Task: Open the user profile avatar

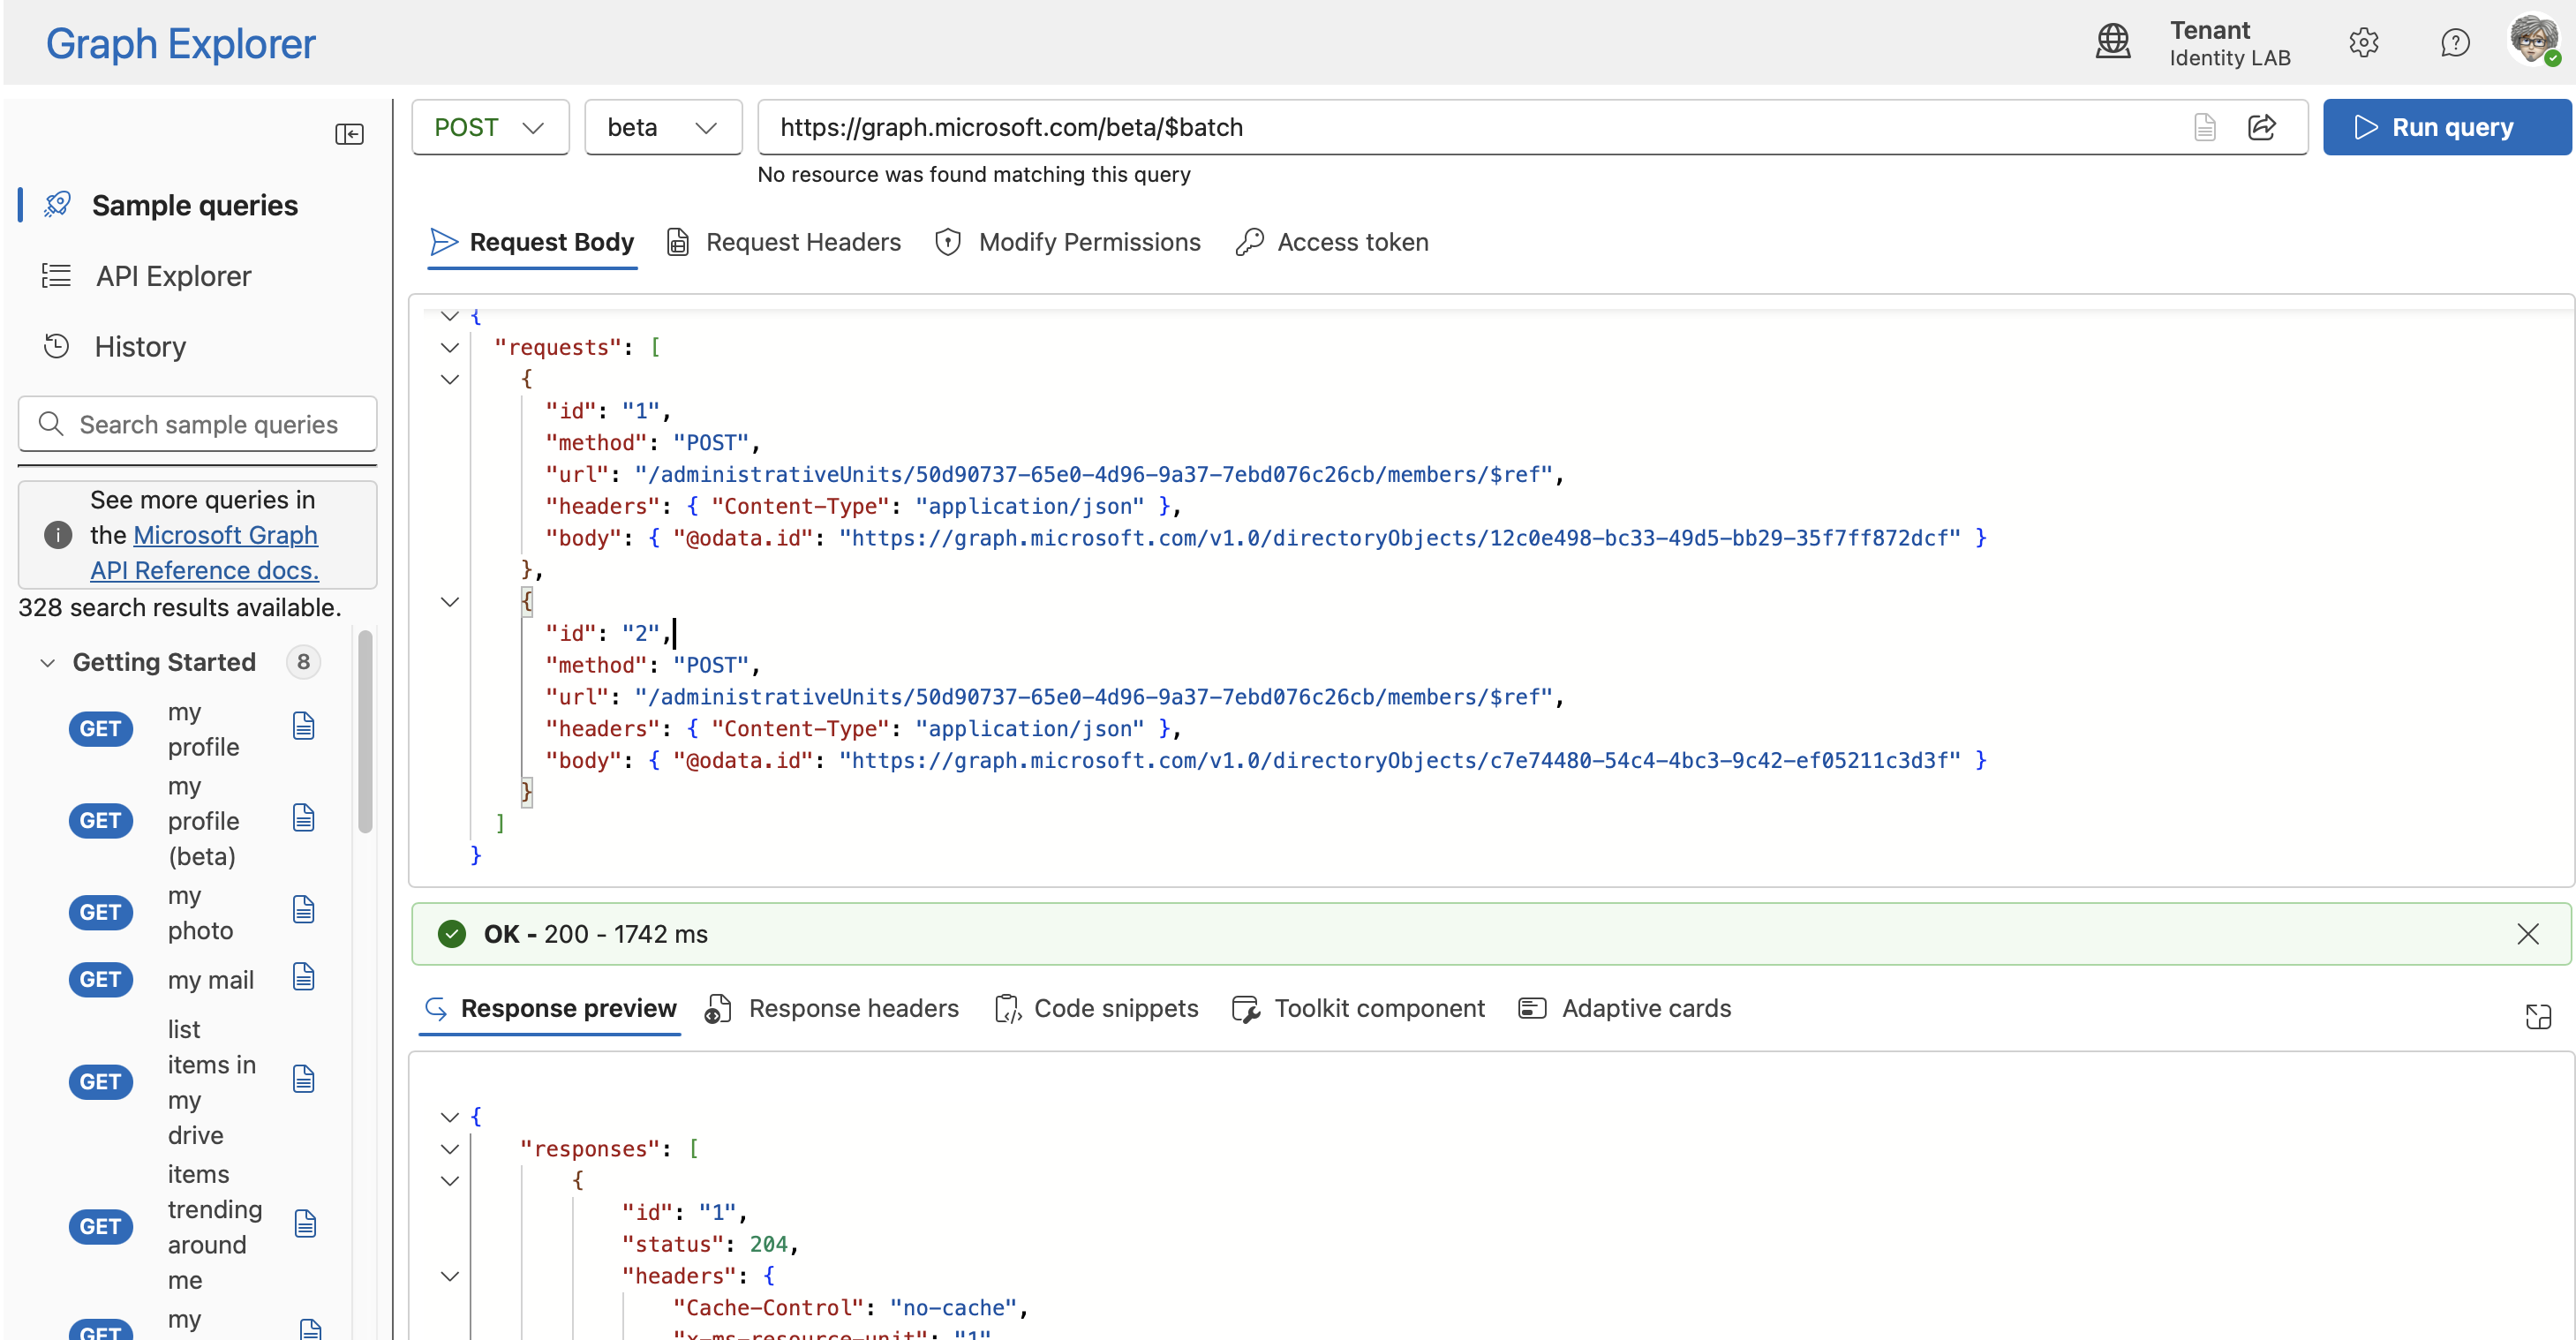Action: click(2534, 40)
